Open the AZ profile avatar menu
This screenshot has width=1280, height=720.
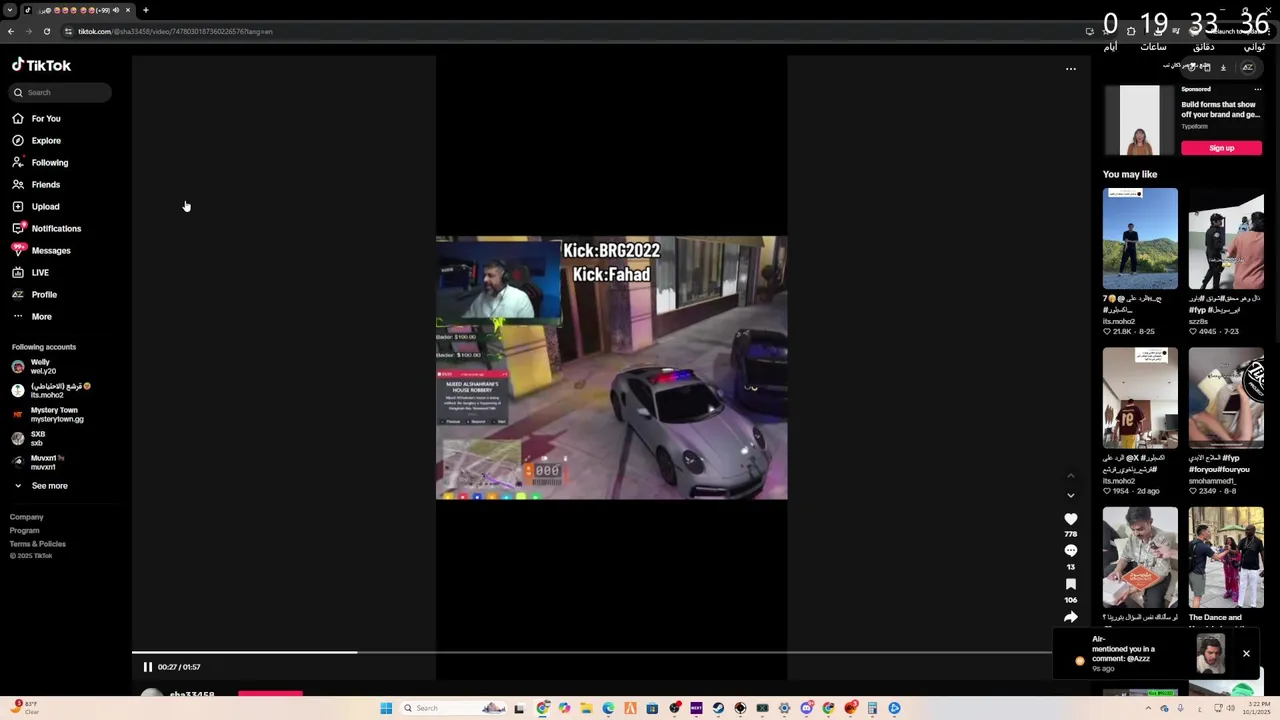pos(1248,67)
